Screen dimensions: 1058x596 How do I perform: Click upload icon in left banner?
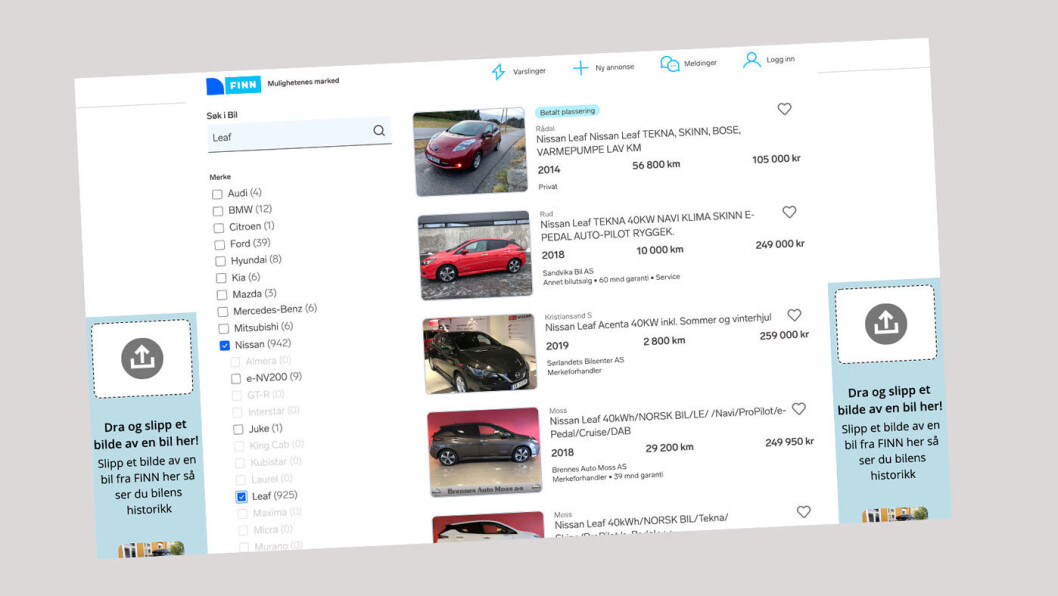point(142,358)
